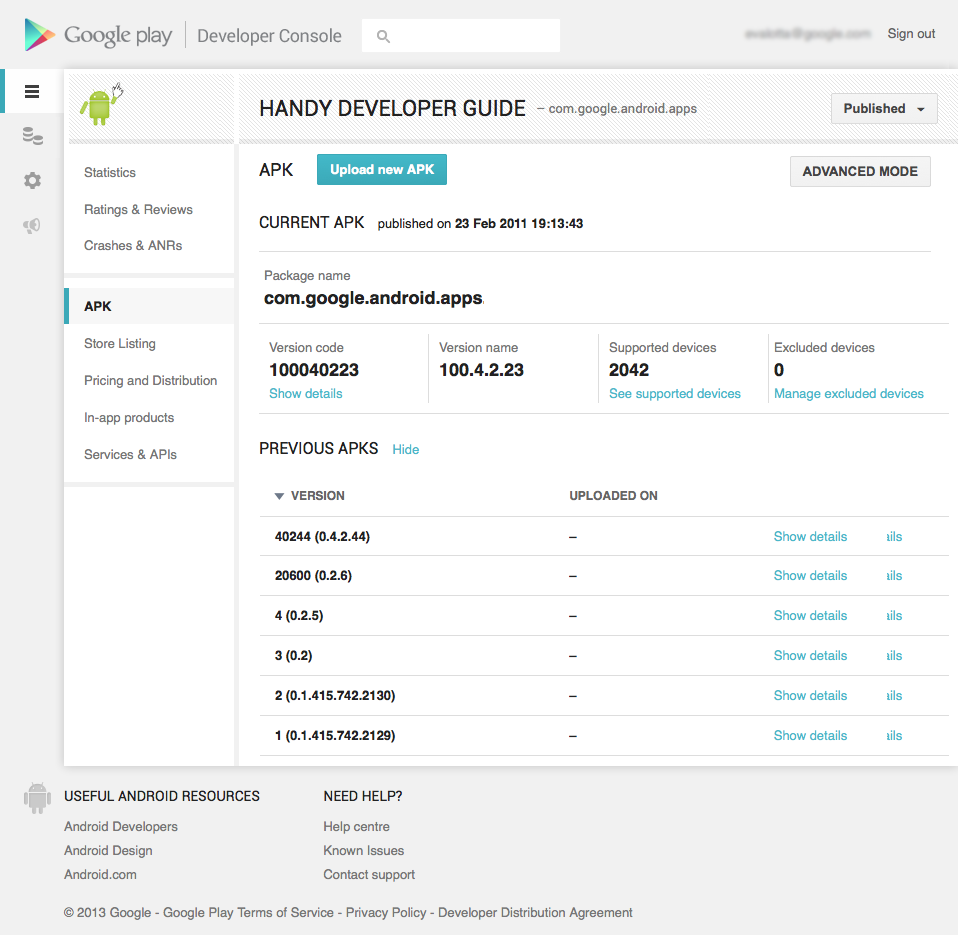
Task: Click the grey Android footer icon
Action: (37, 798)
